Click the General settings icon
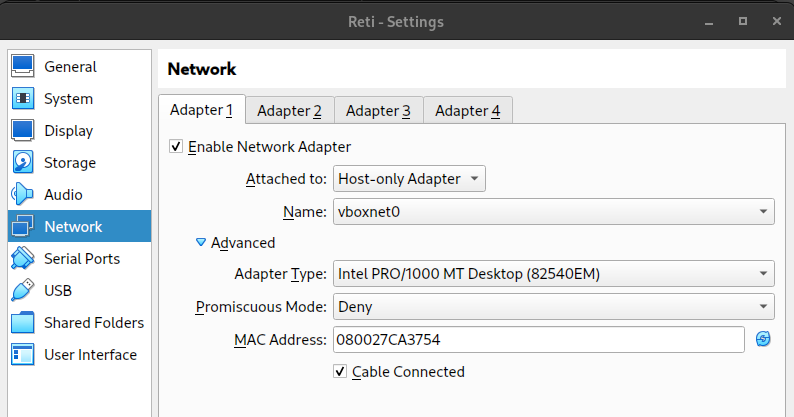This screenshot has height=417, width=794. 24,67
